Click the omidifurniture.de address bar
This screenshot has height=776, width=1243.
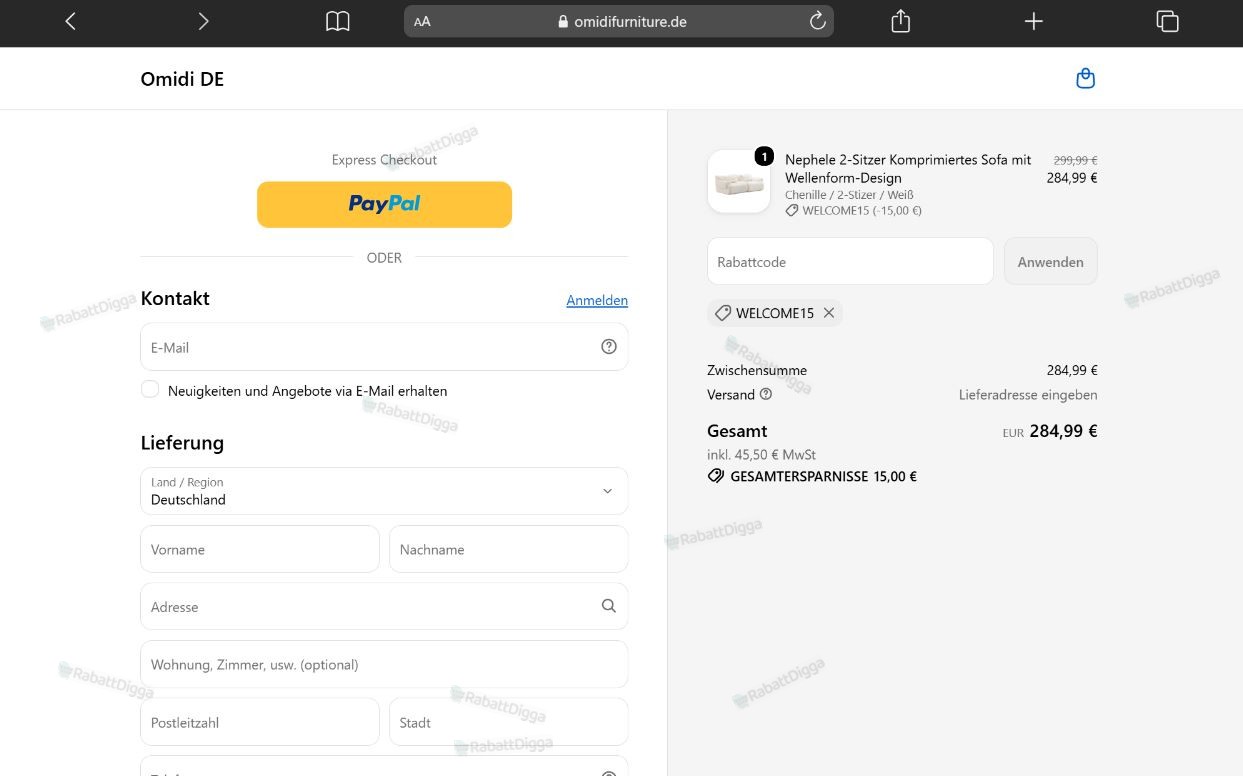pyautogui.click(x=619, y=21)
